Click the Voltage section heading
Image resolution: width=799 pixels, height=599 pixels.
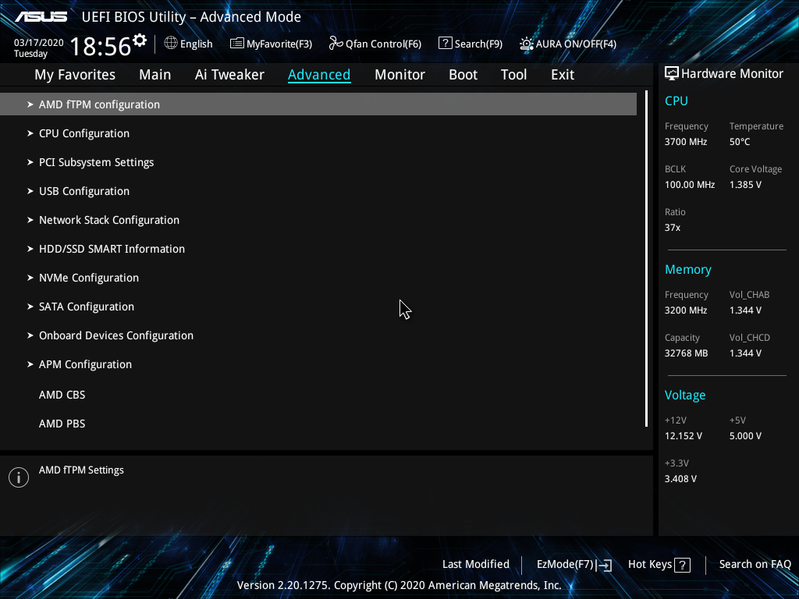(x=685, y=395)
